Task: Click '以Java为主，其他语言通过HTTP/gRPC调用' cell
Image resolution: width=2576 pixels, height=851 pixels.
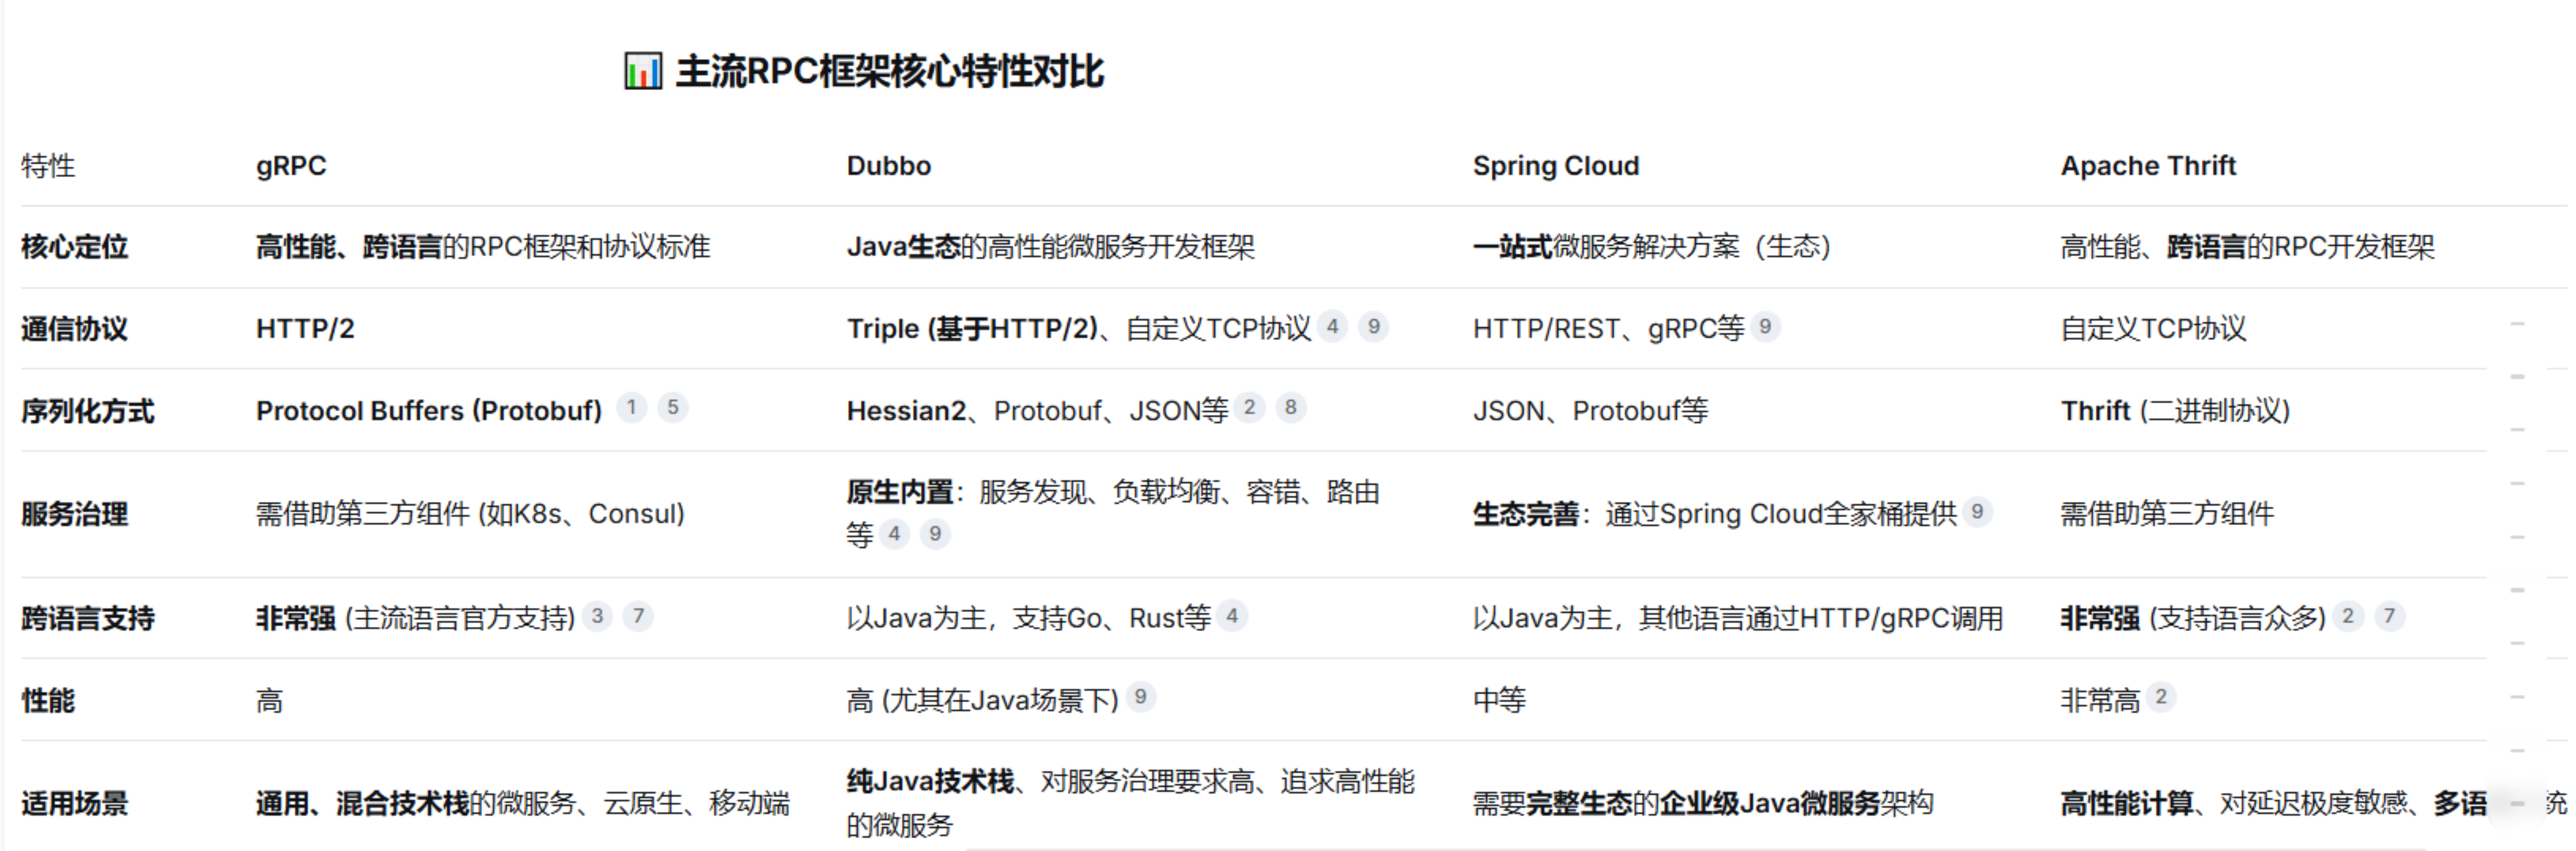Action: pyautogui.click(x=1738, y=619)
